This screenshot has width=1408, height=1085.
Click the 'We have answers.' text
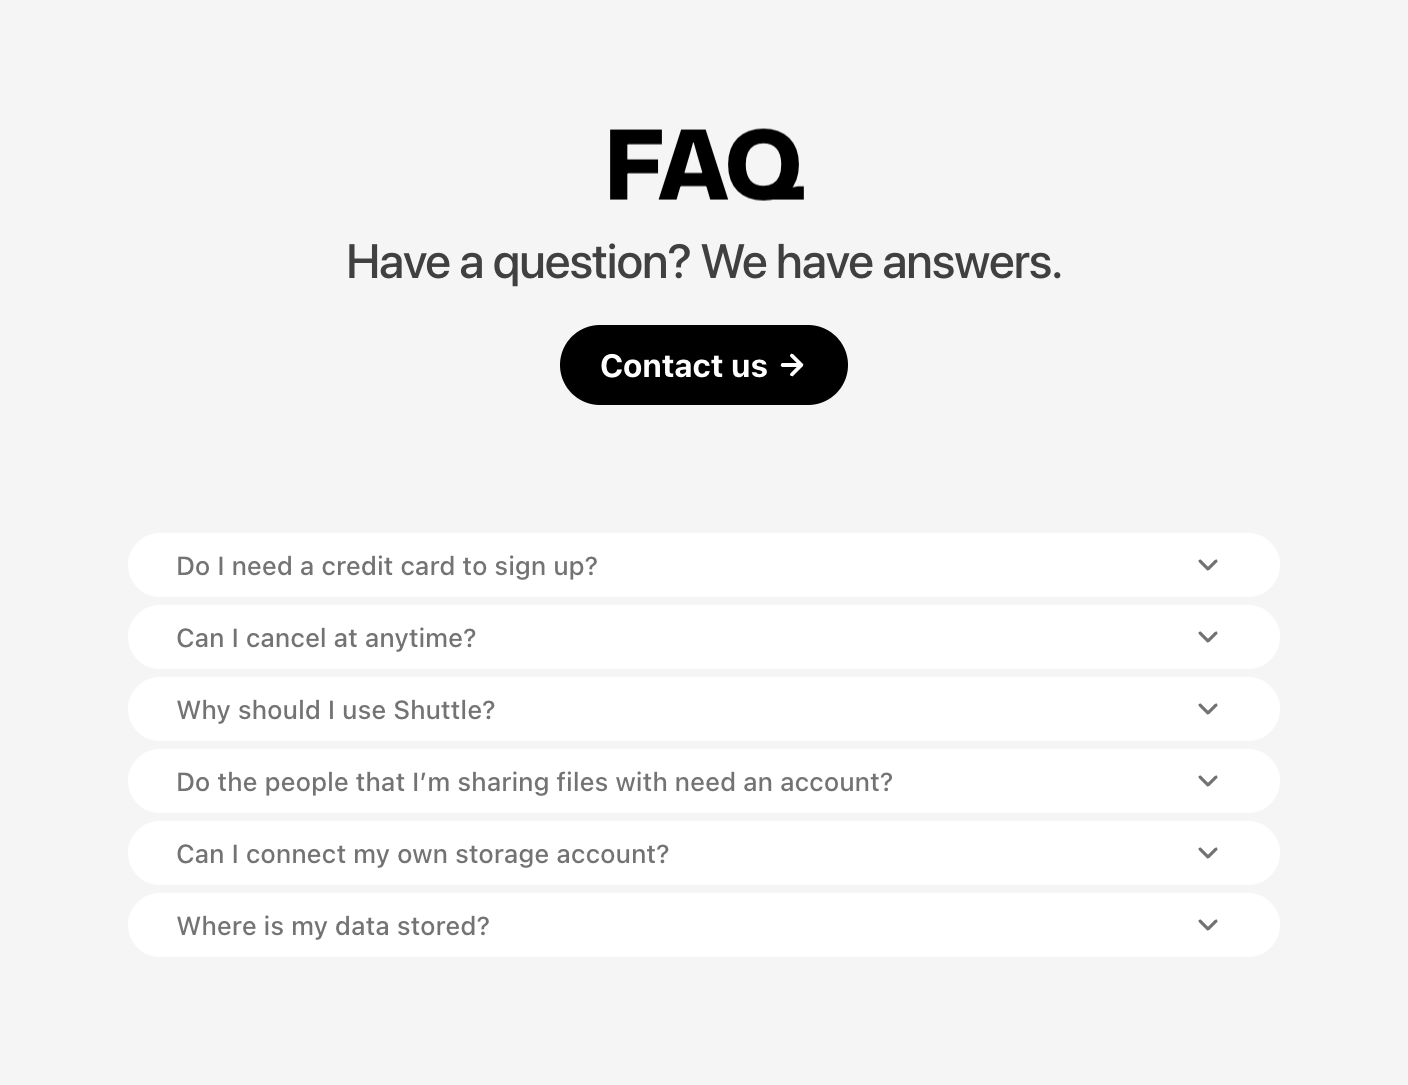[880, 262]
